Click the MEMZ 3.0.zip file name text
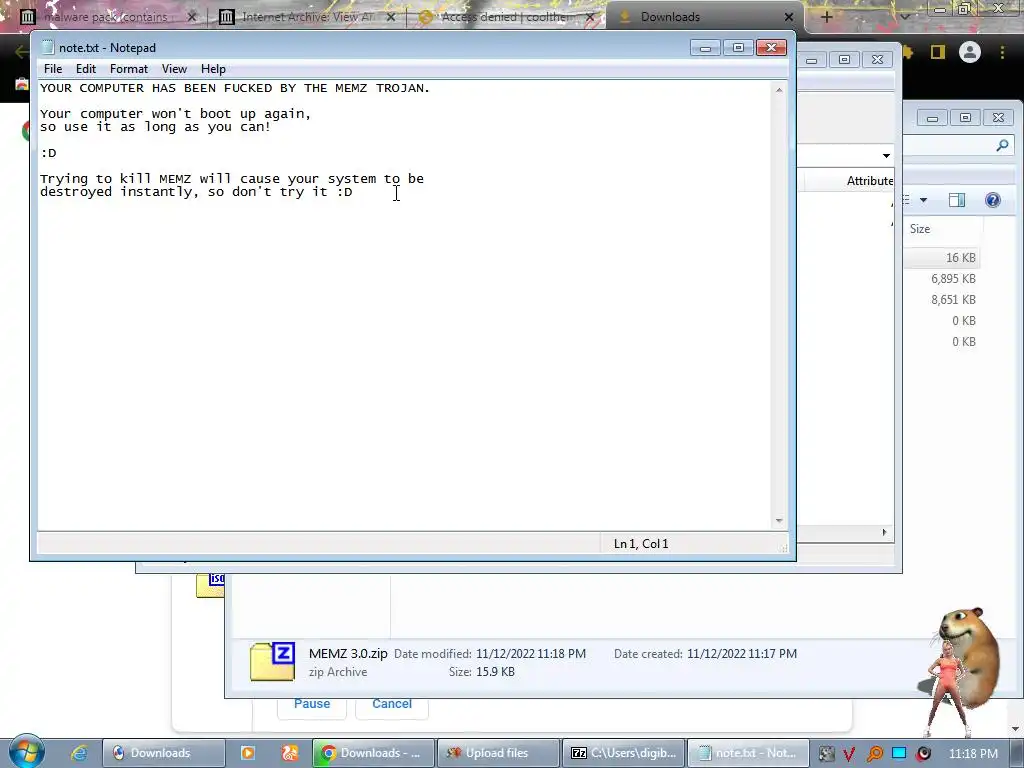Viewport: 1024px width, 768px height. tap(348, 654)
